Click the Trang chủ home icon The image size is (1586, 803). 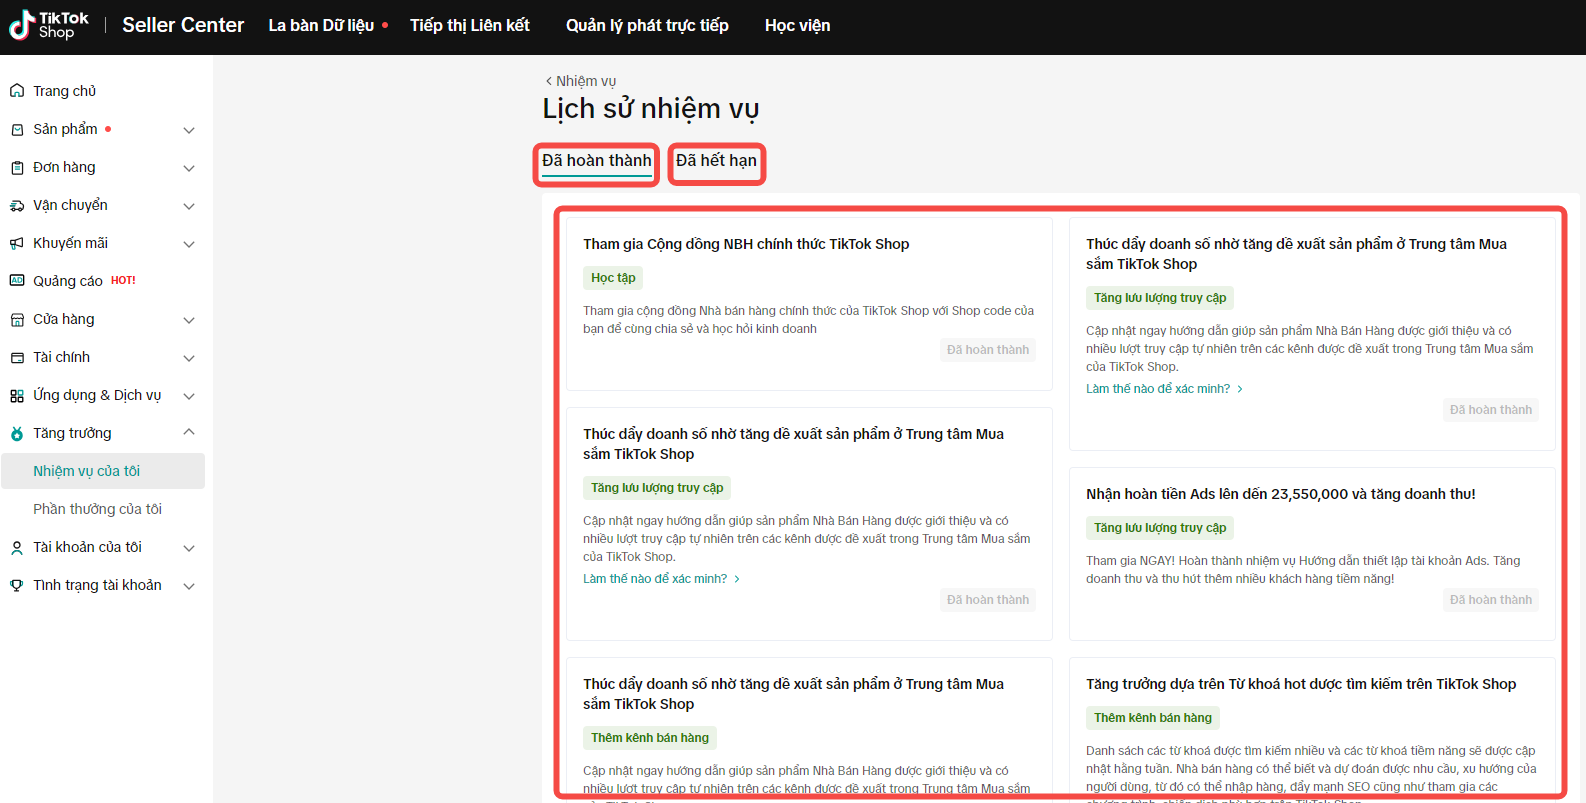point(17,91)
